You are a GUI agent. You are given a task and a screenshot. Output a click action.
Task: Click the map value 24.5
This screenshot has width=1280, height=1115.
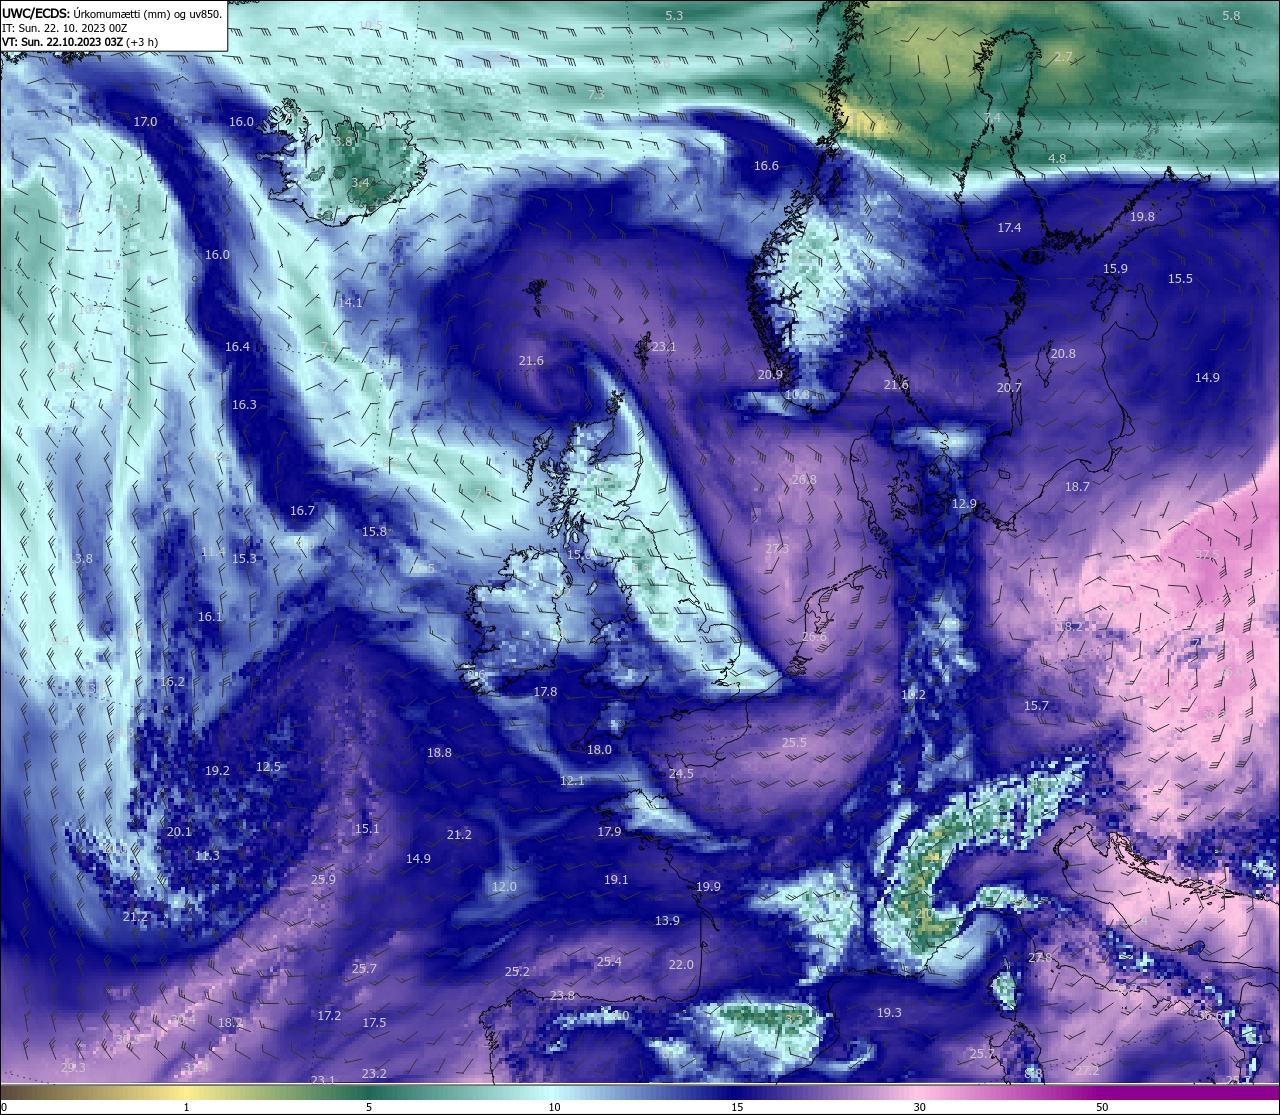[x=681, y=774]
